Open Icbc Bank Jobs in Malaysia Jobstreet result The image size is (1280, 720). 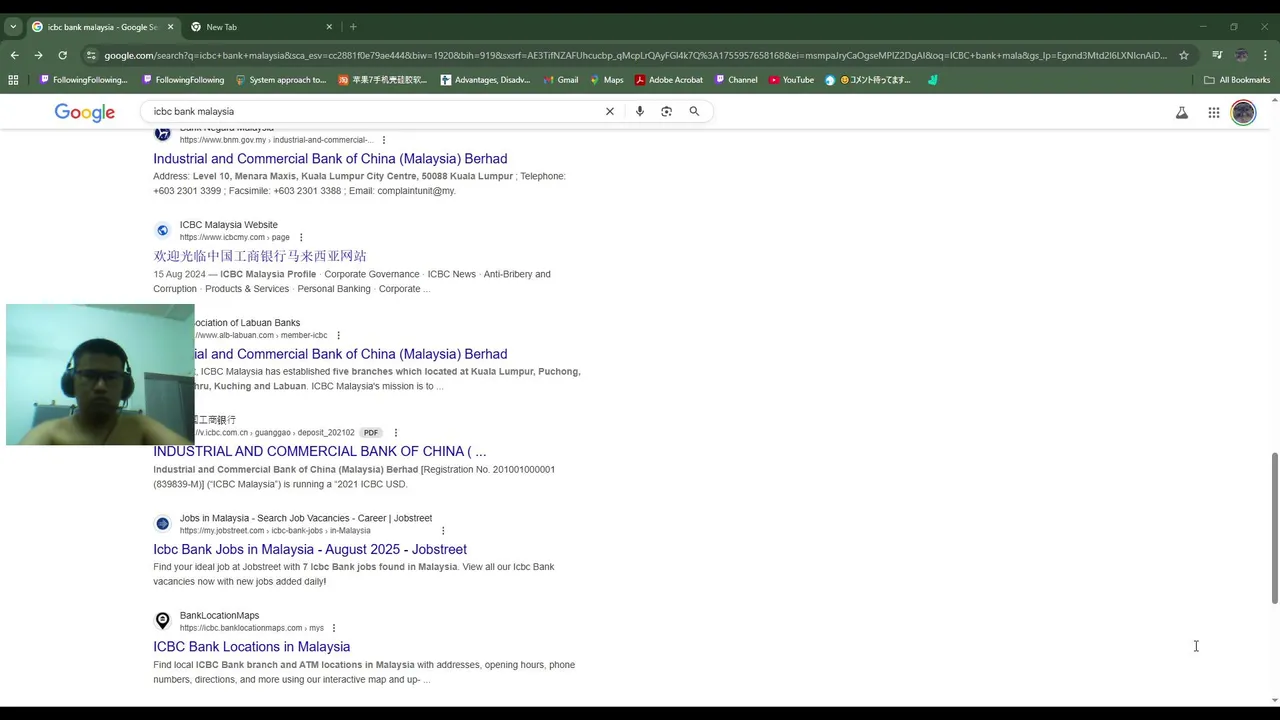coord(310,549)
